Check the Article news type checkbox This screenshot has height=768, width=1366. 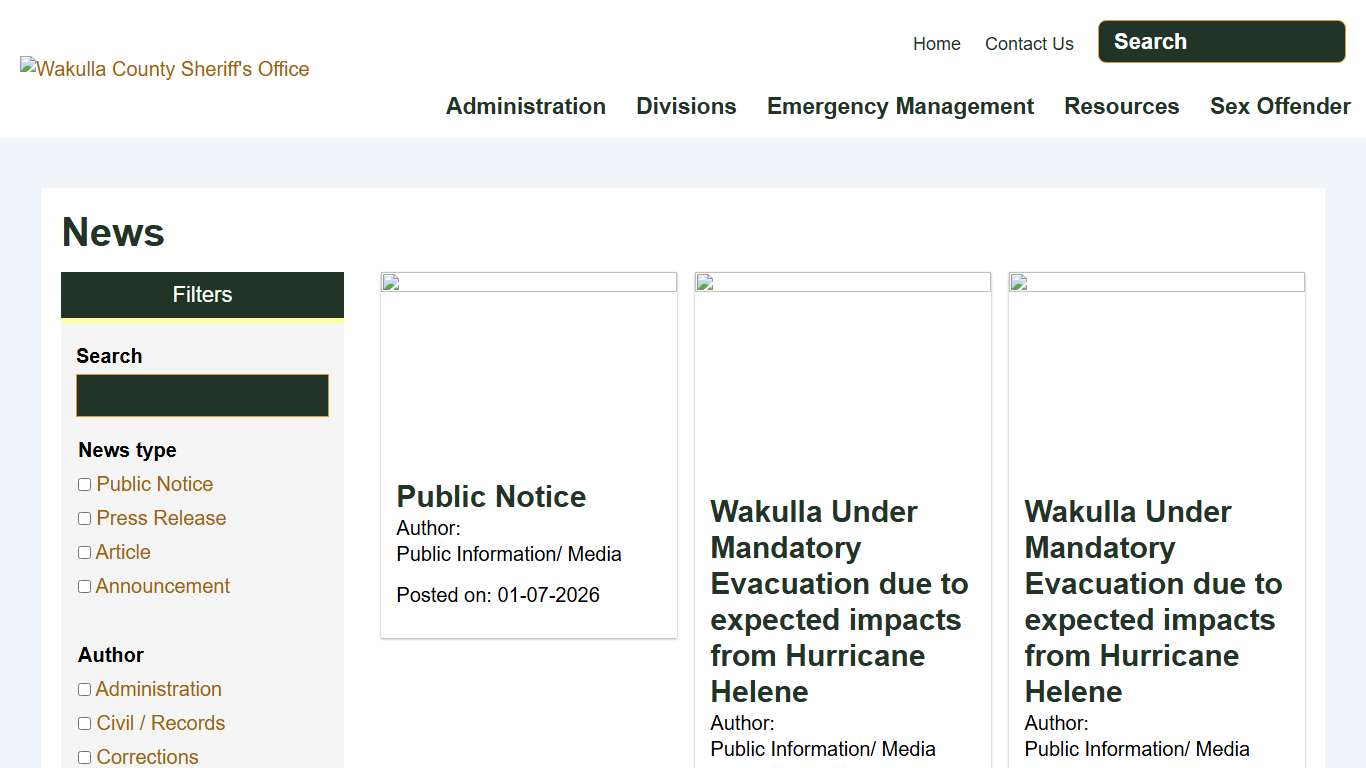[84, 552]
